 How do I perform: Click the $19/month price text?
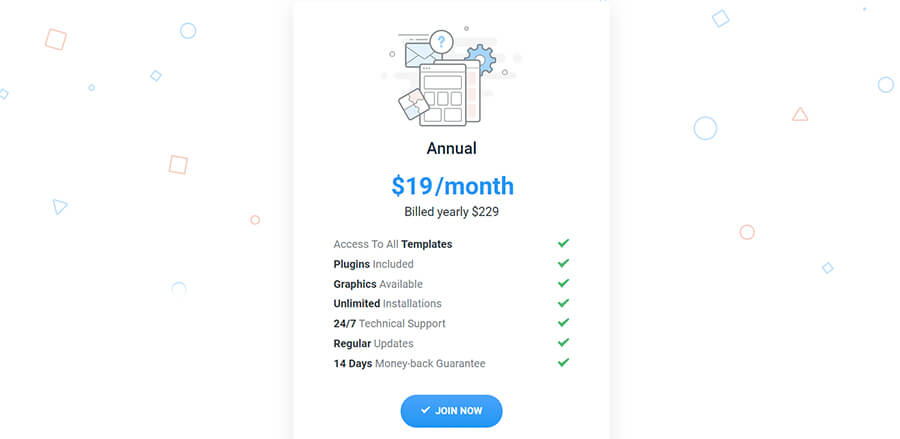tap(452, 186)
